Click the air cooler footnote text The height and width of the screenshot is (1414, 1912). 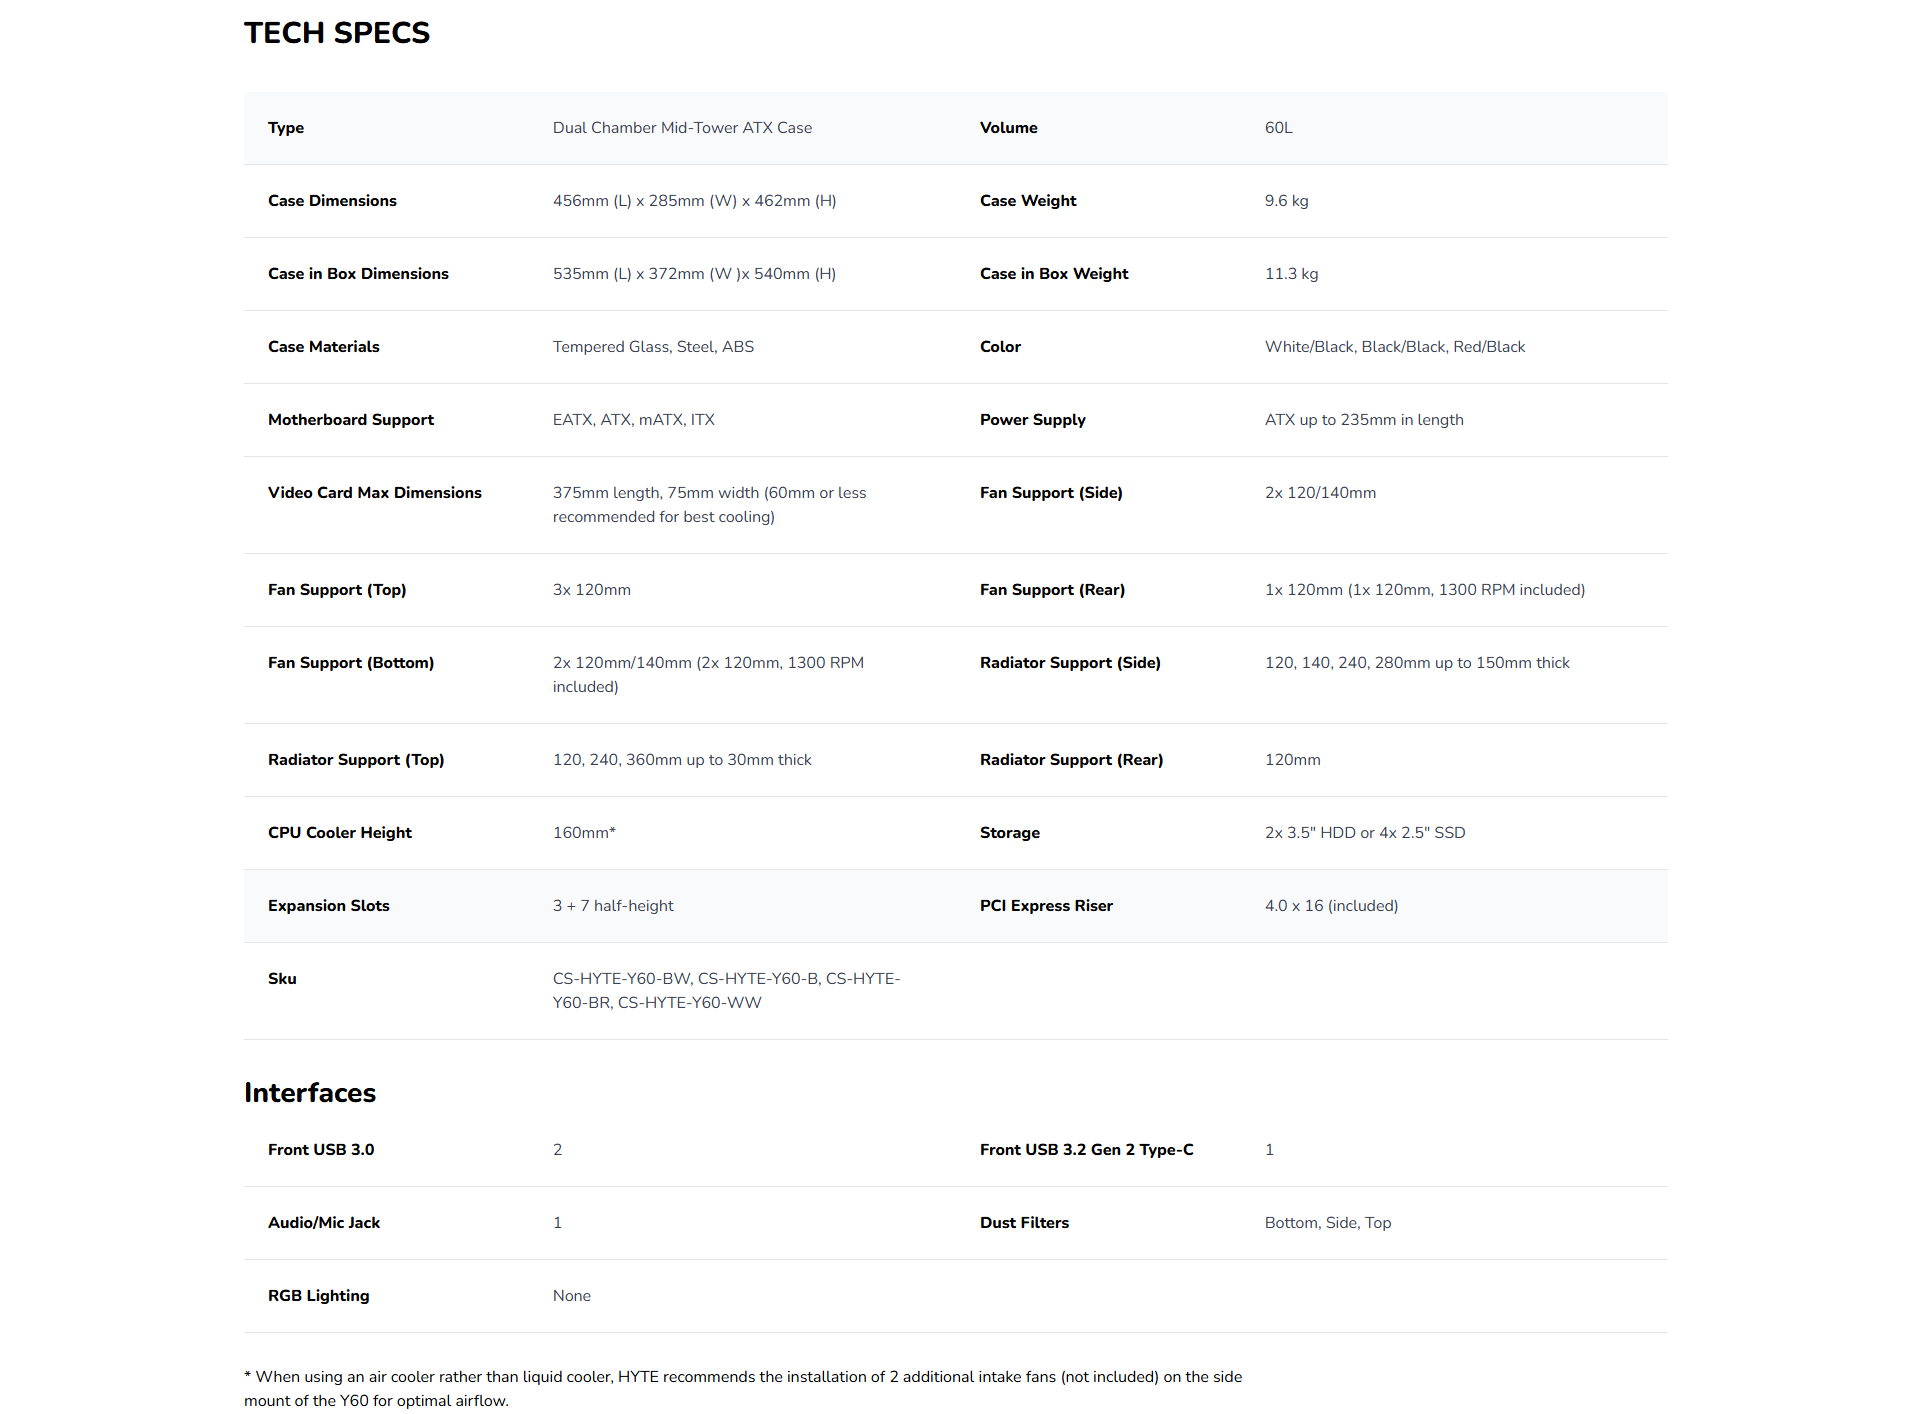coord(742,1389)
